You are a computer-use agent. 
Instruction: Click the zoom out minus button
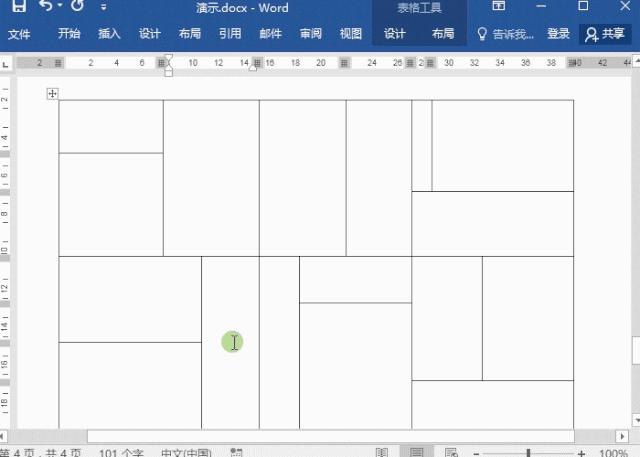[x=476, y=453]
